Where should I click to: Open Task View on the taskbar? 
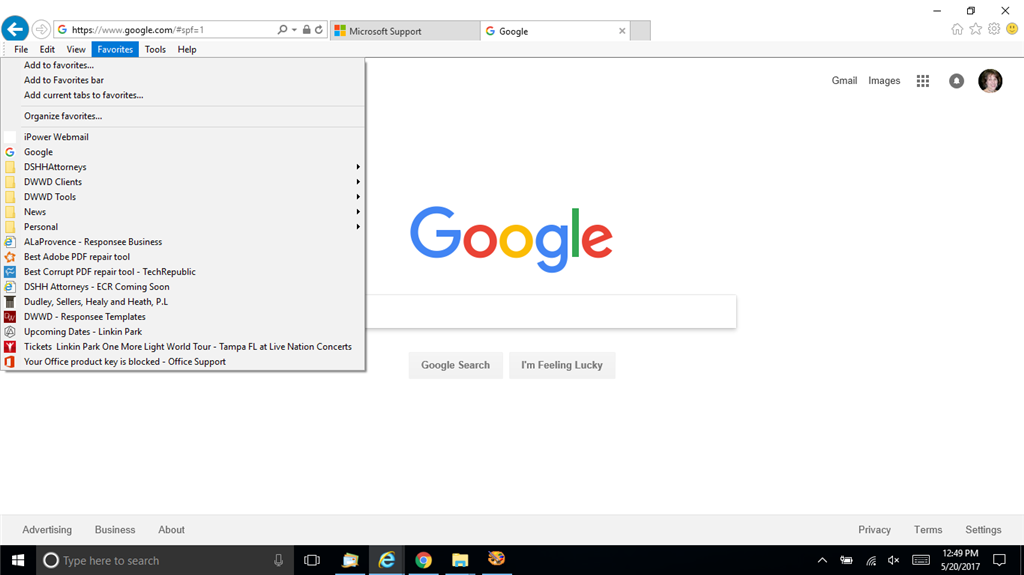[x=312, y=561]
